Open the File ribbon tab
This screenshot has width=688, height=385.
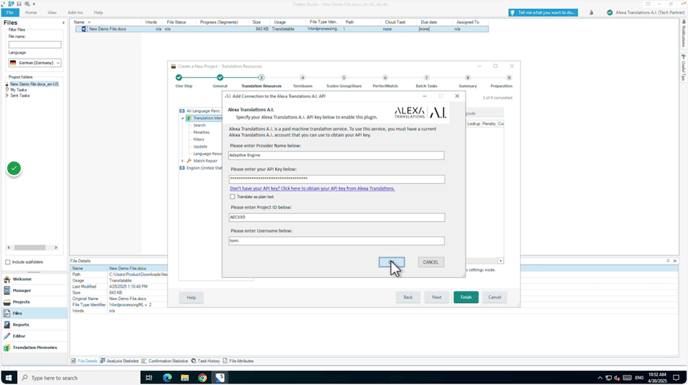click(10, 12)
